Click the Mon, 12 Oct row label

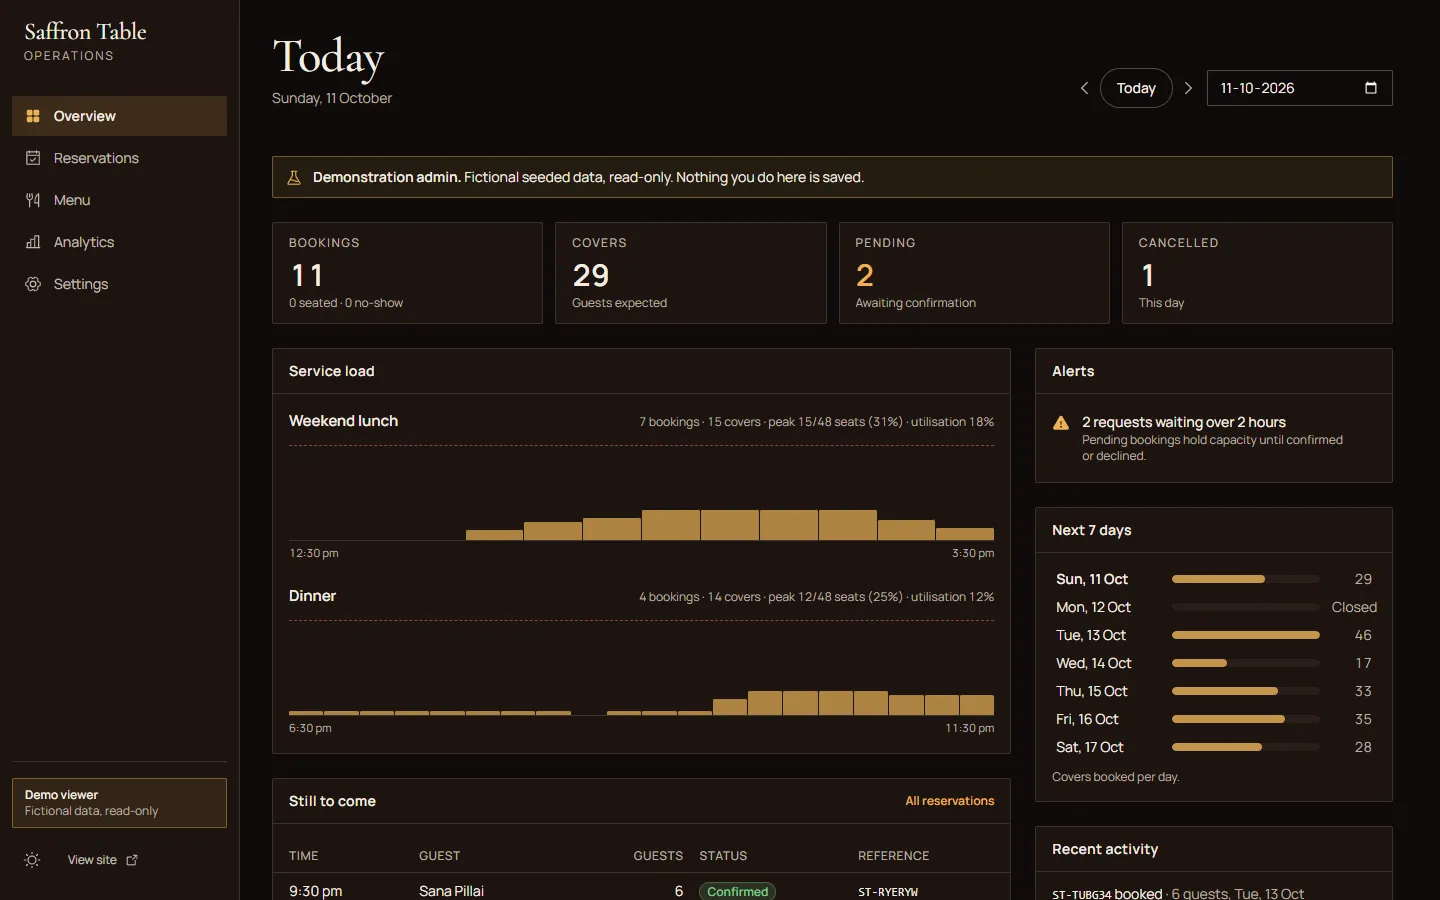(1093, 607)
